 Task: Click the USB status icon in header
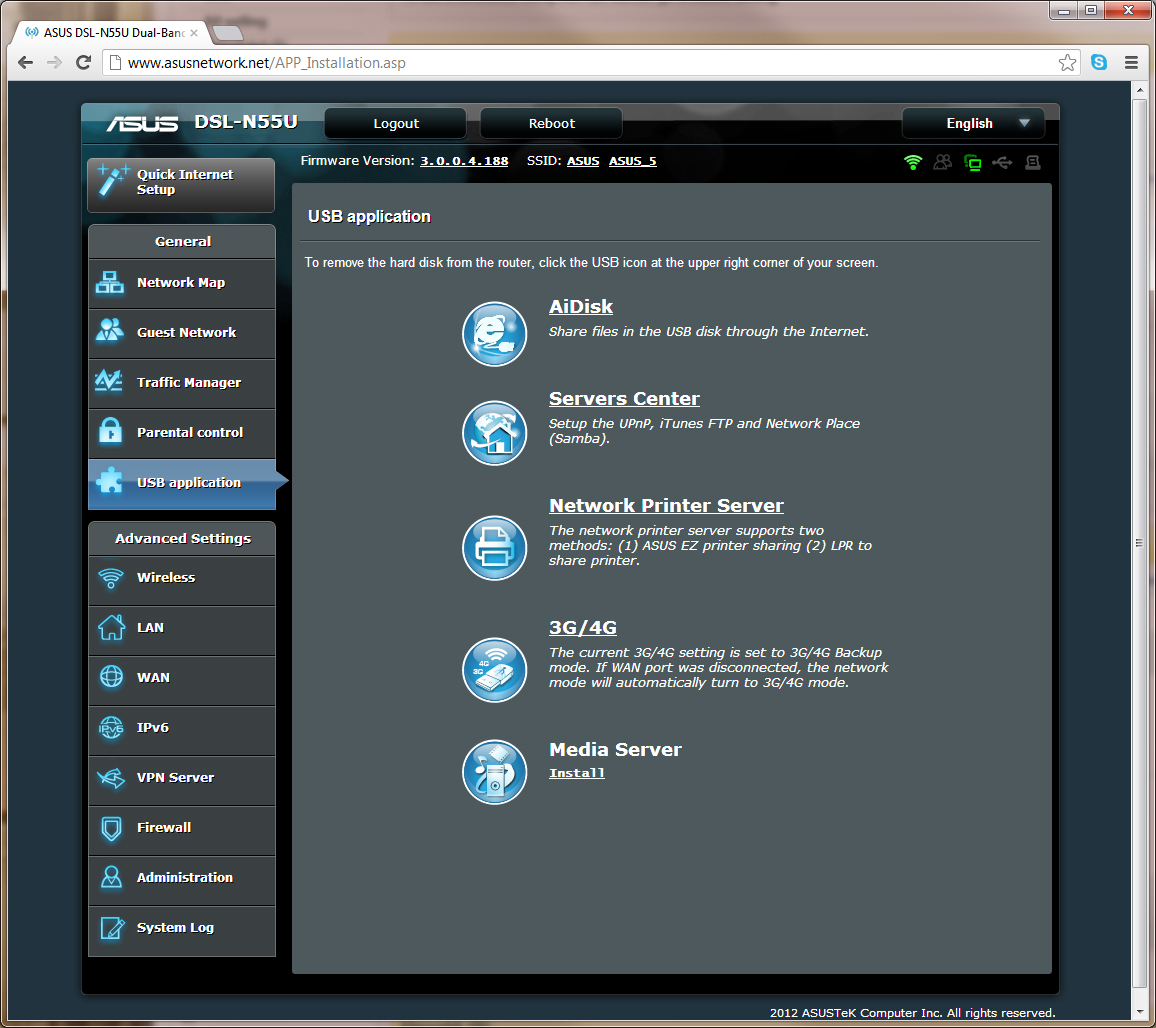[1002, 162]
